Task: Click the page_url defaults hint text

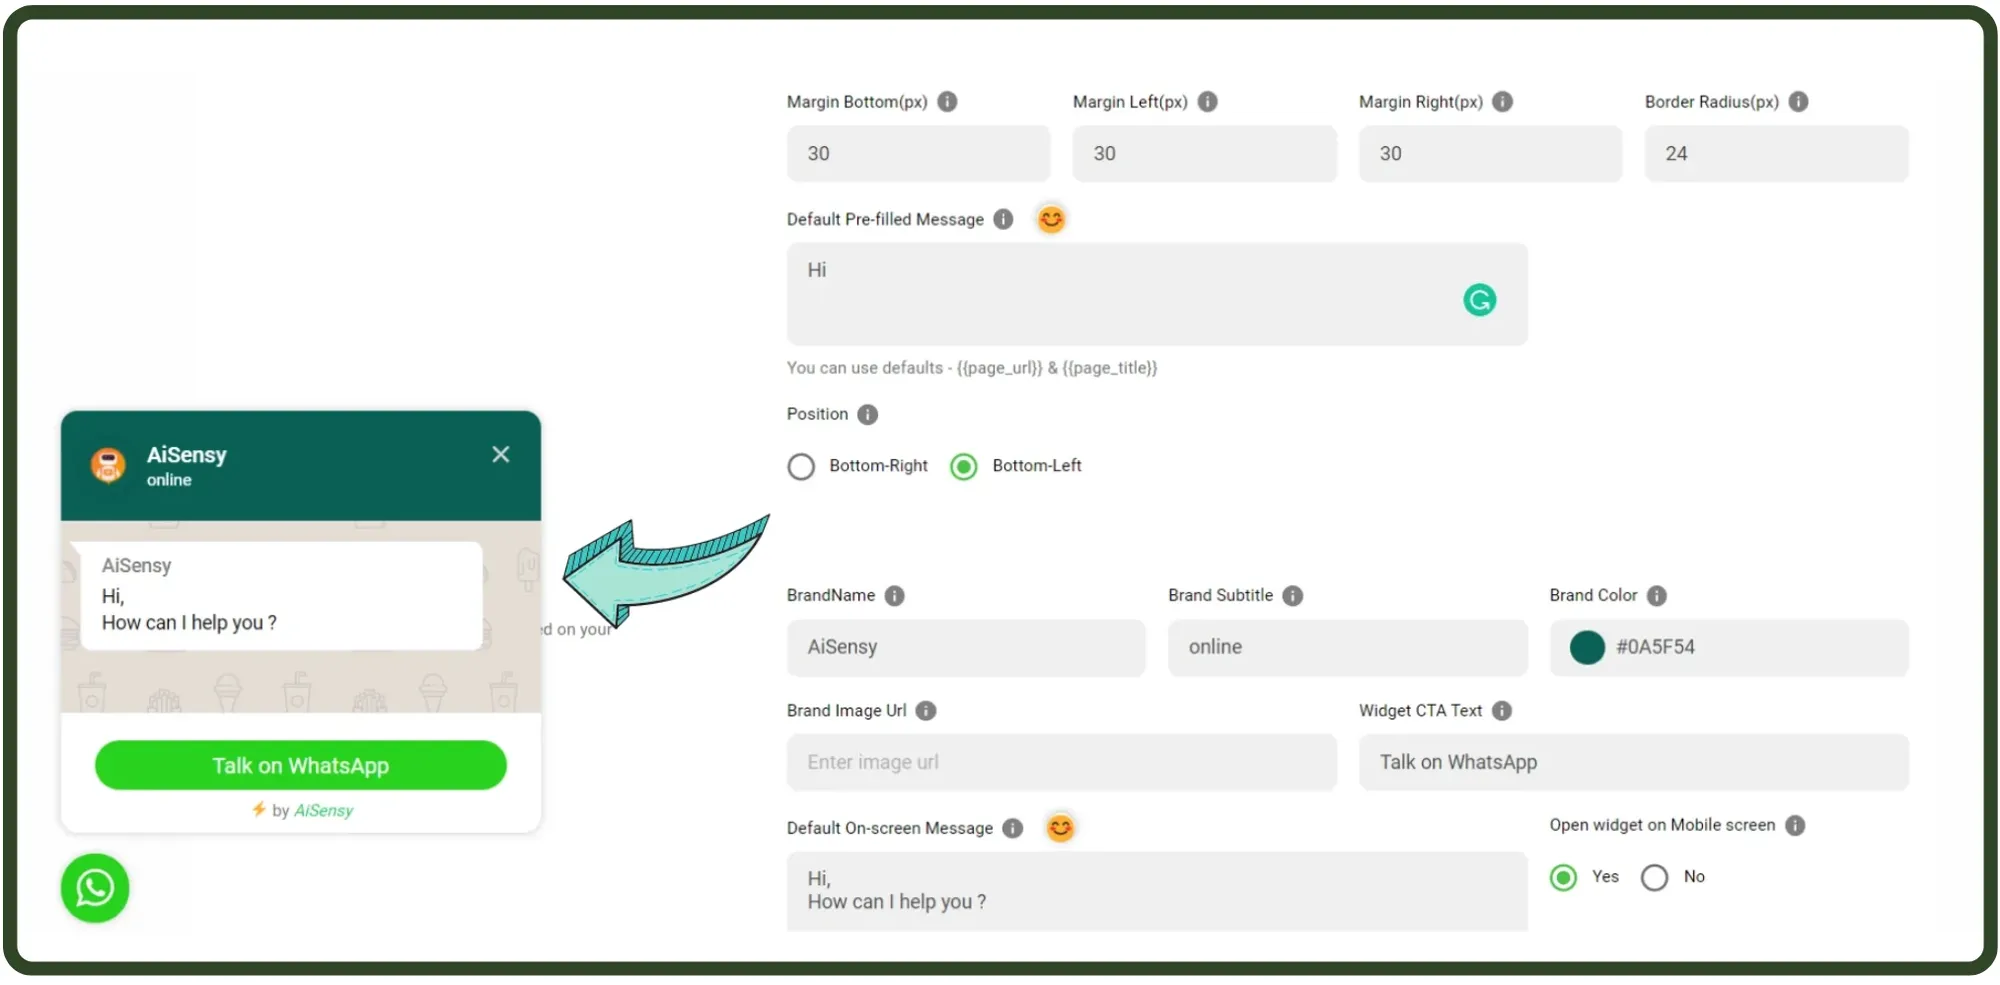Action: pos(971,369)
